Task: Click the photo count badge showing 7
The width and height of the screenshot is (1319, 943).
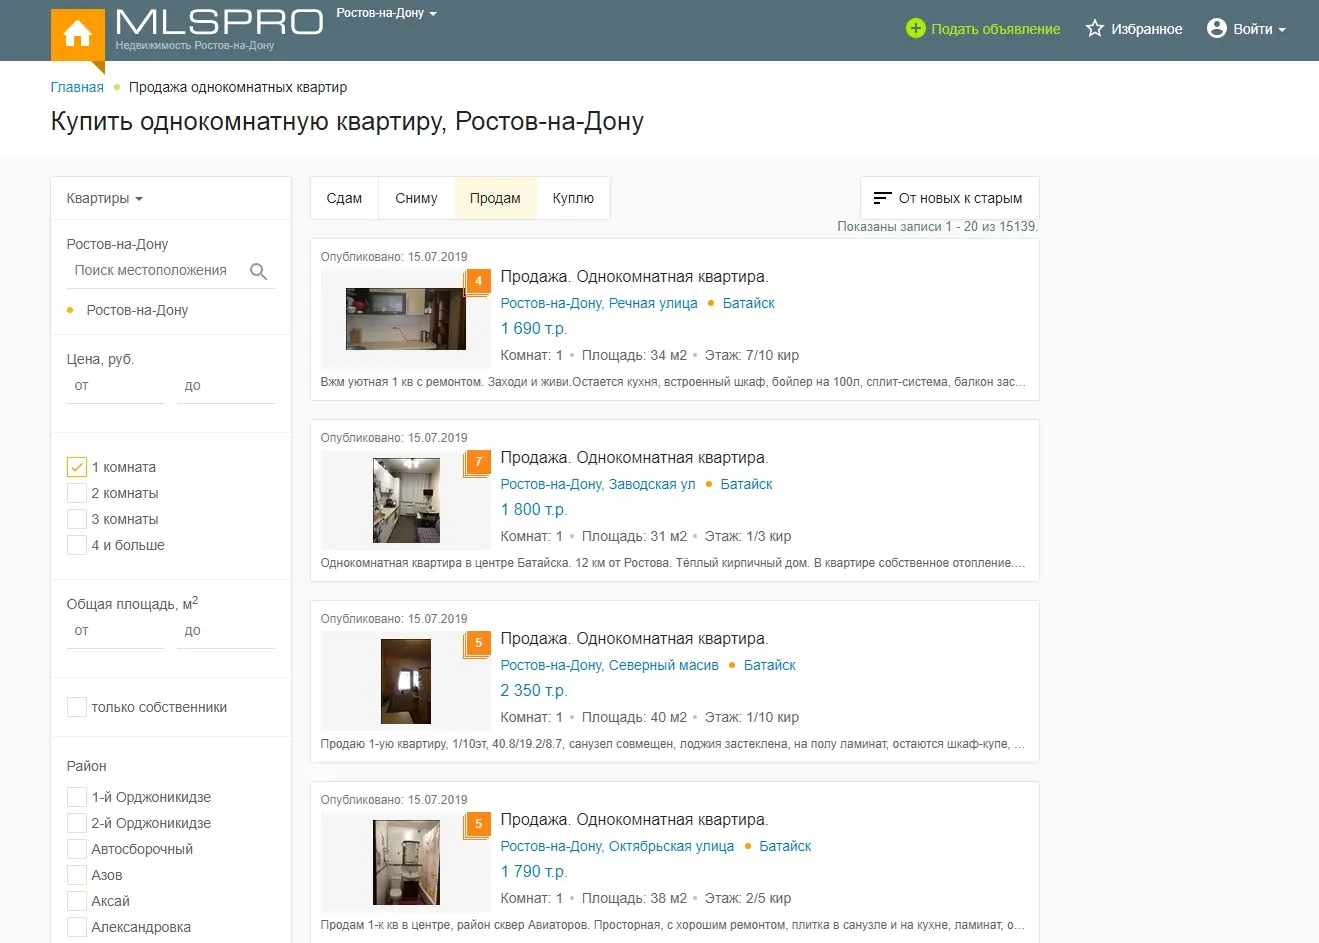Action: click(478, 462)
